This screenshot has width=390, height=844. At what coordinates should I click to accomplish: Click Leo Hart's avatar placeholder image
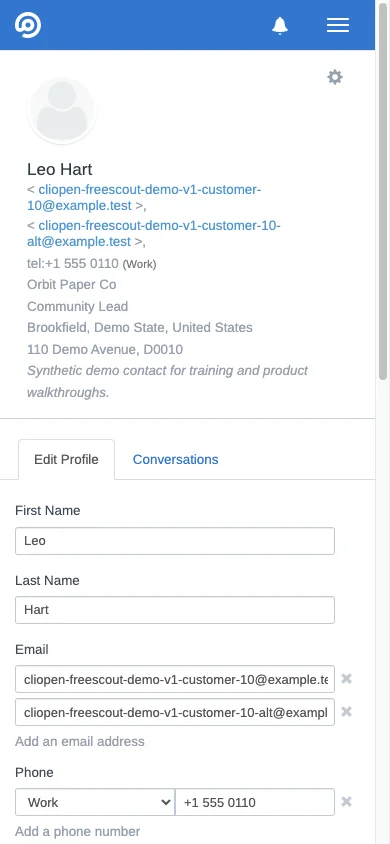click(62, 110)
